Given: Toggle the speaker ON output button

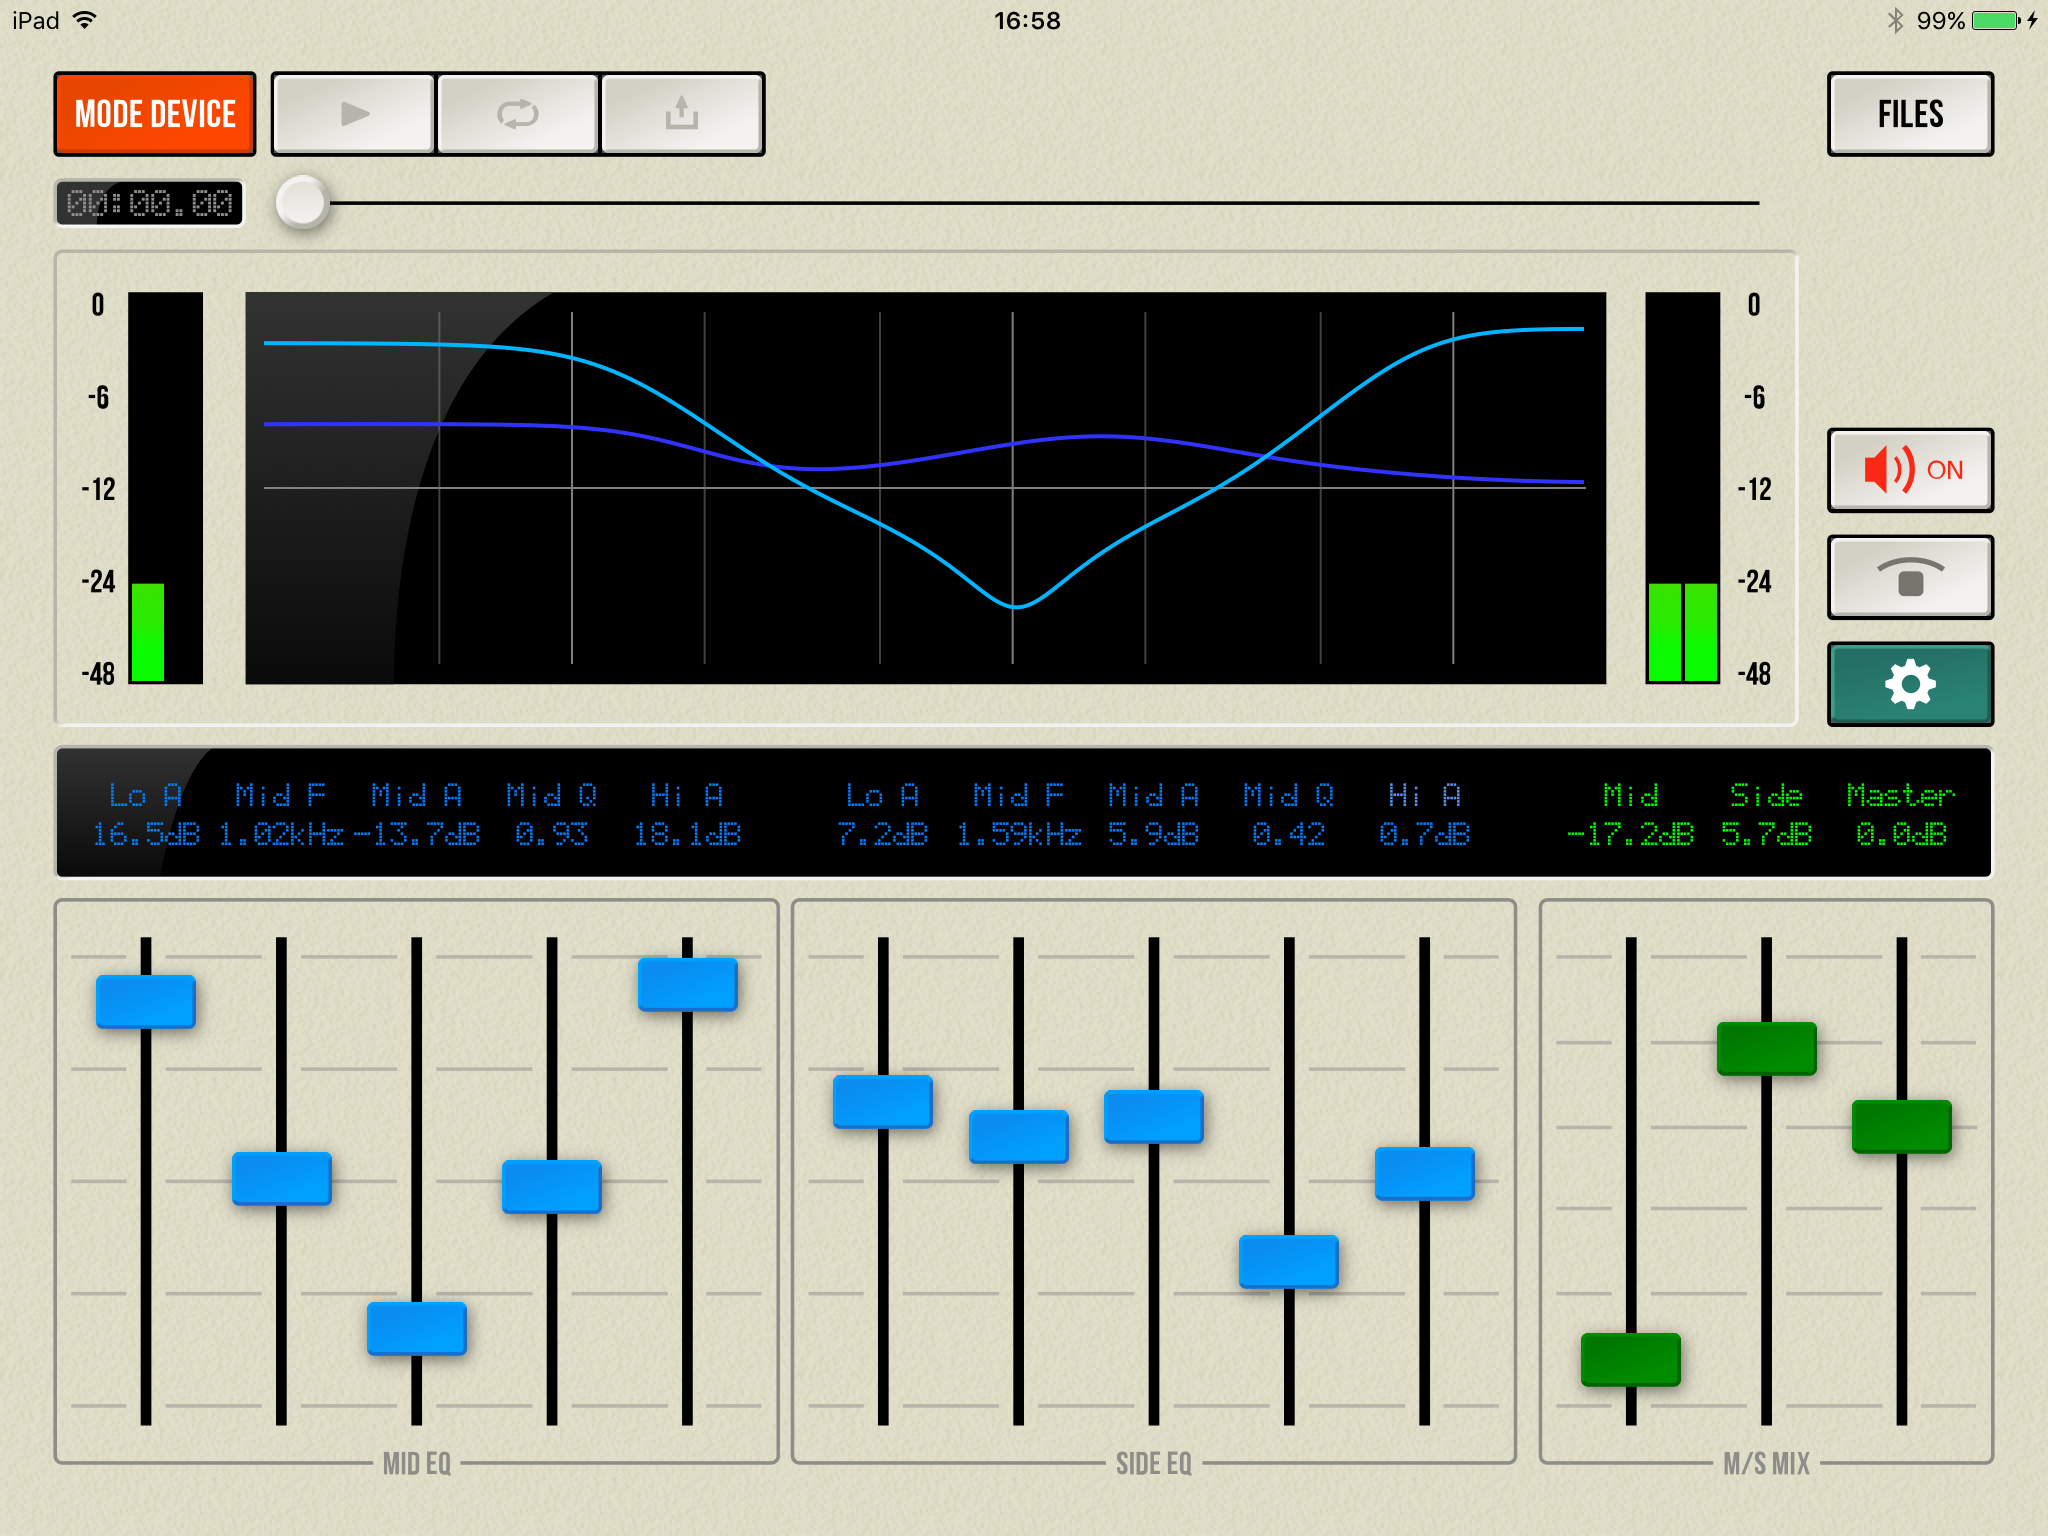Looking at the screenshot, I should (1910, 470).
